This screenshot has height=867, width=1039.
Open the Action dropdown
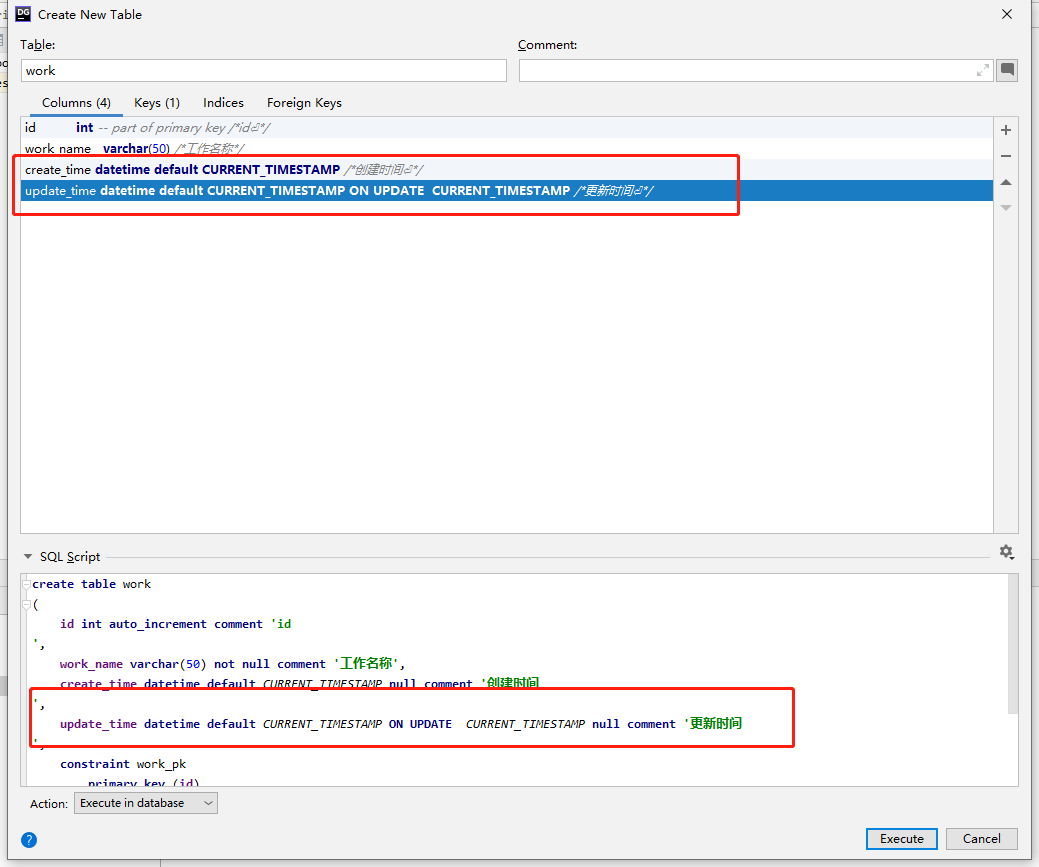tap(145, 803)
